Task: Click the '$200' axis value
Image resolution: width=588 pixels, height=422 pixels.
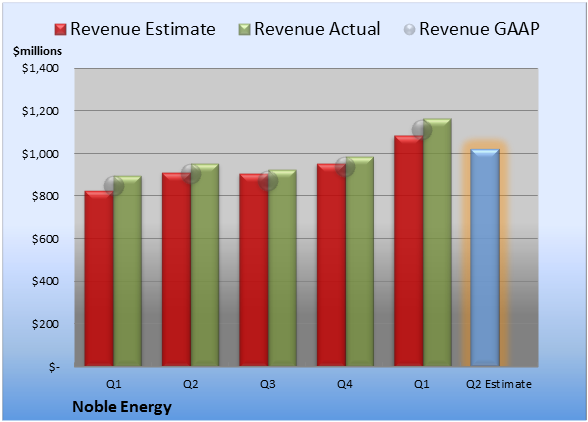Action: coord(45,324)
